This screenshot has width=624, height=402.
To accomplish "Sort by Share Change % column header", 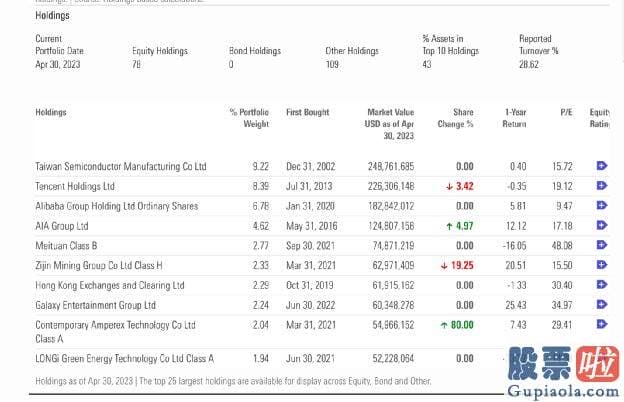I will click(x=456, y=118).
